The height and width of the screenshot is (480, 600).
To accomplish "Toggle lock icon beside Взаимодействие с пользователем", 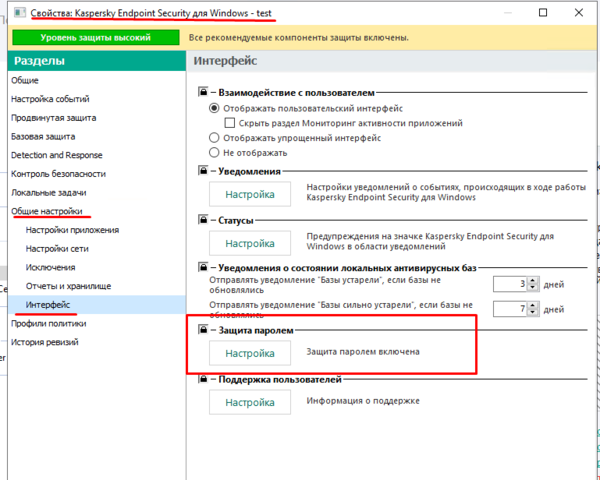I will (203, 92).
